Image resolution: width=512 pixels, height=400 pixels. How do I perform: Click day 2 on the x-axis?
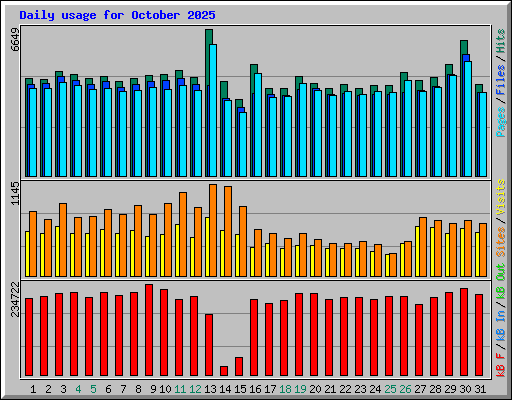click(x=48, y=389)
